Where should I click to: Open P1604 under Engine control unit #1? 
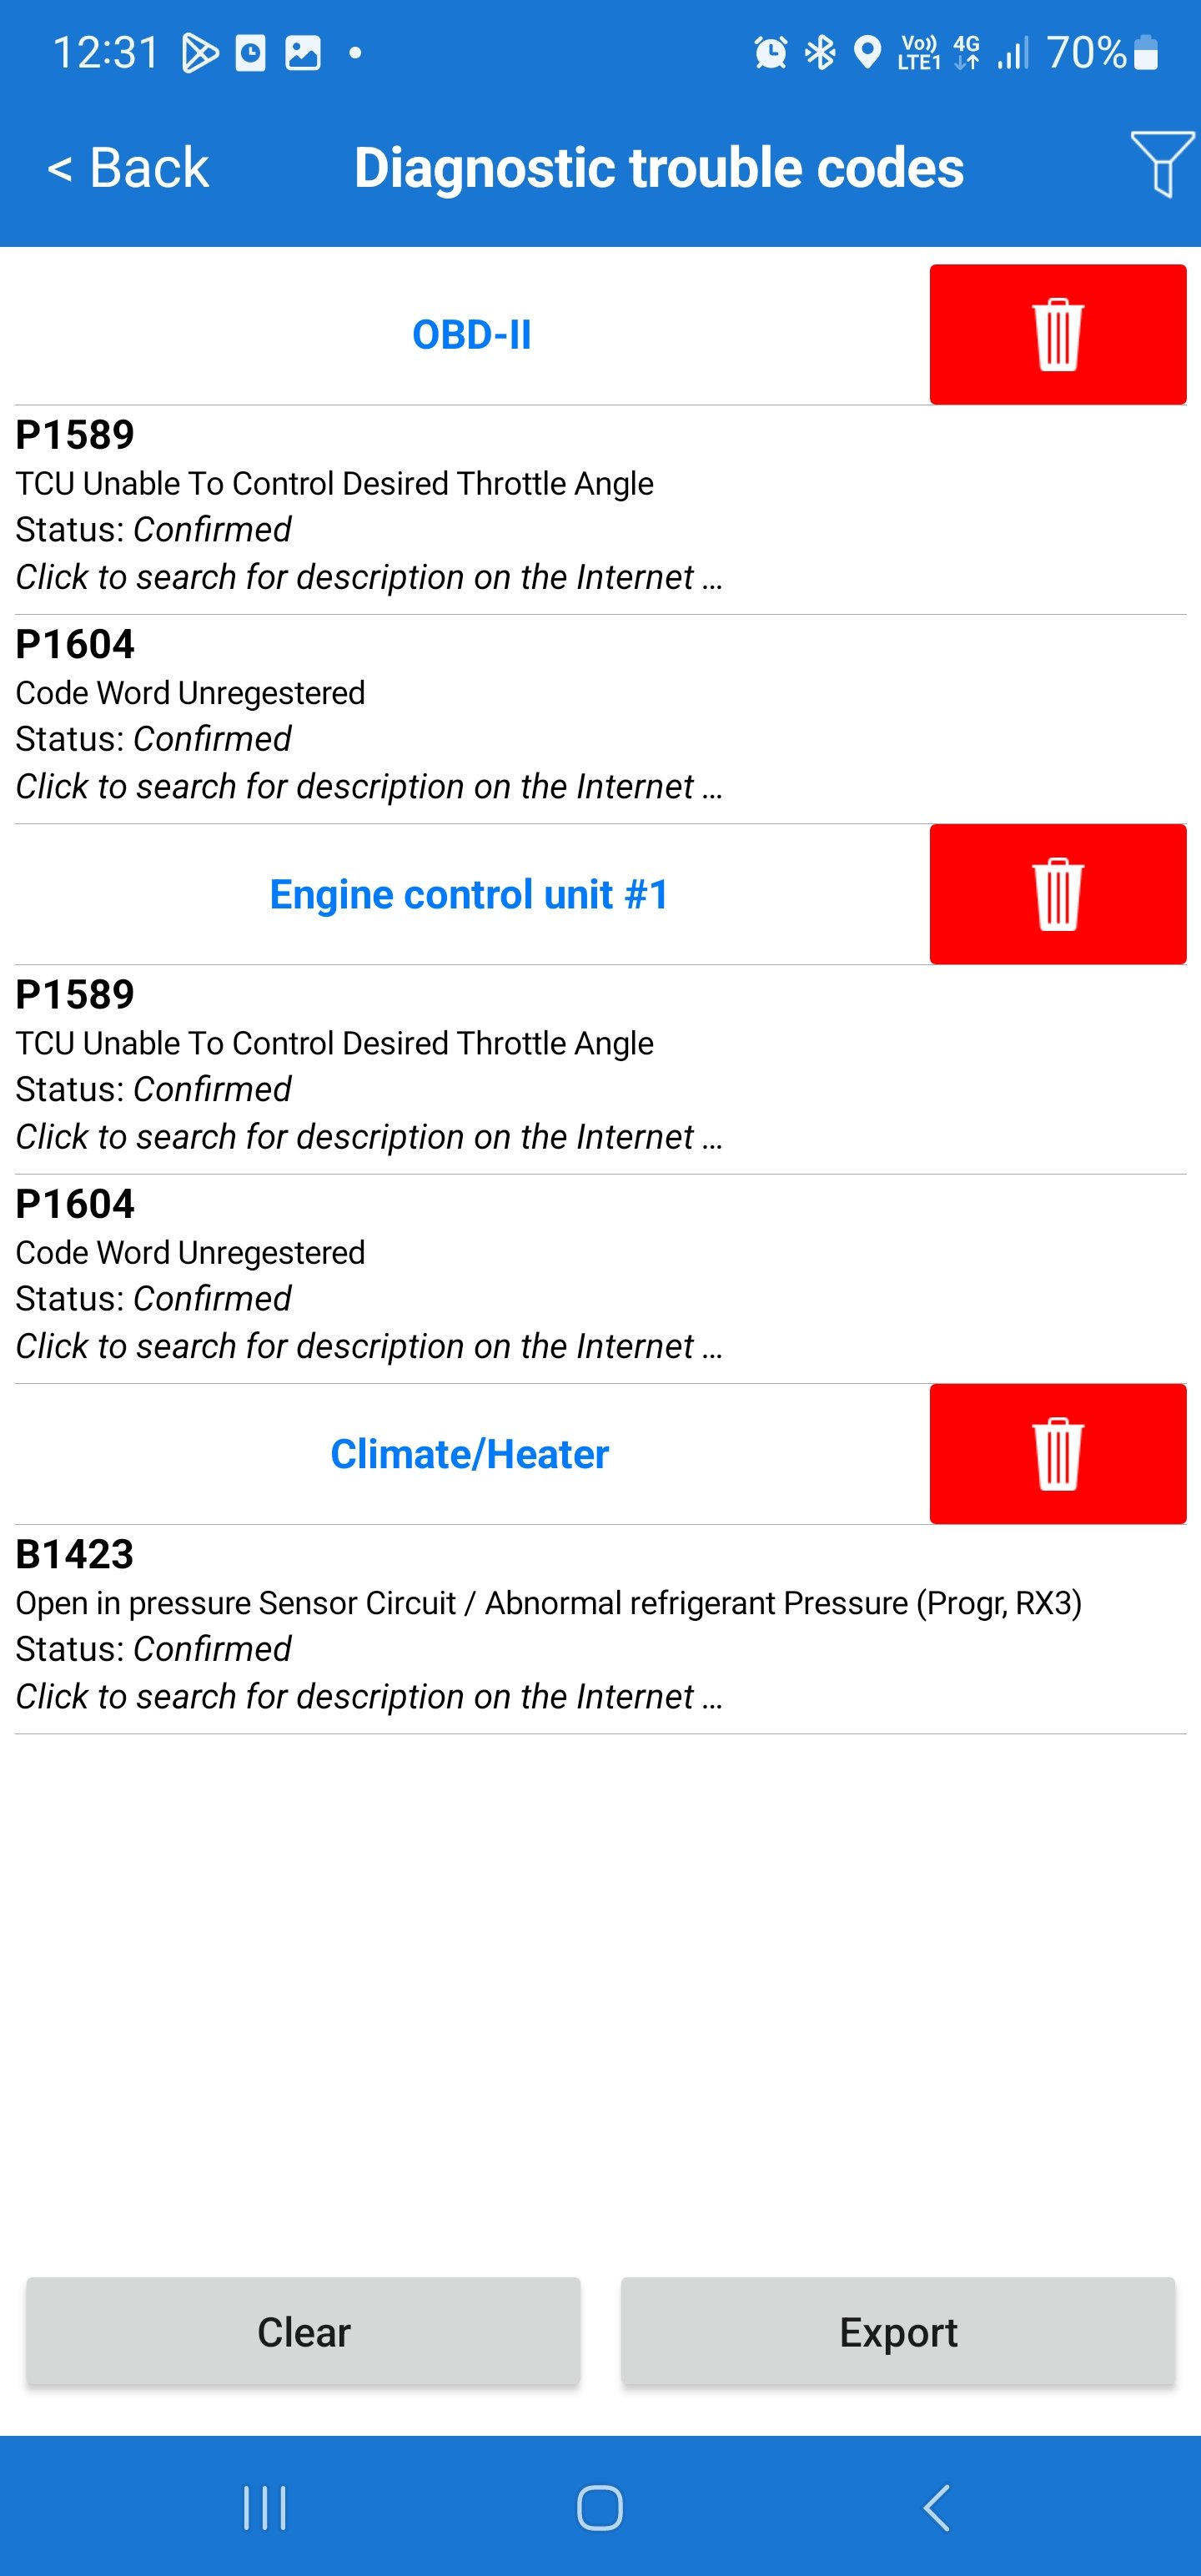pyautogui.click(x=600, y=1280)
